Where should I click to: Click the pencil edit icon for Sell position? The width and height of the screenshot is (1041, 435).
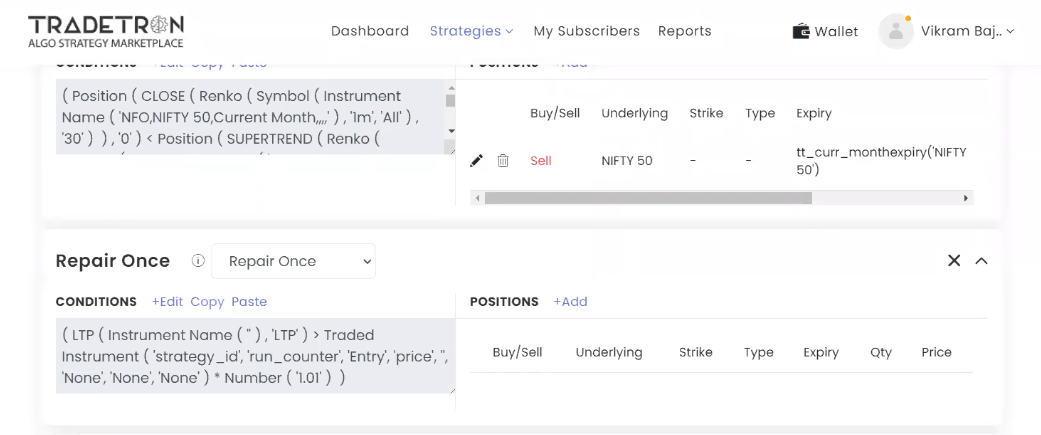(477, 161)
